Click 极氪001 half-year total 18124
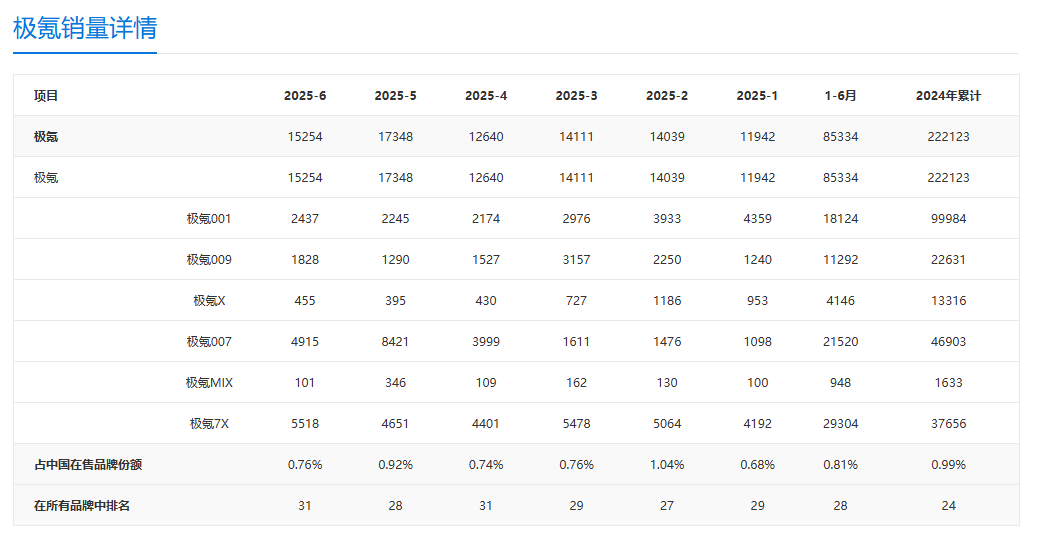Viewport: 1046px width, 542px height. pos(841,219)
